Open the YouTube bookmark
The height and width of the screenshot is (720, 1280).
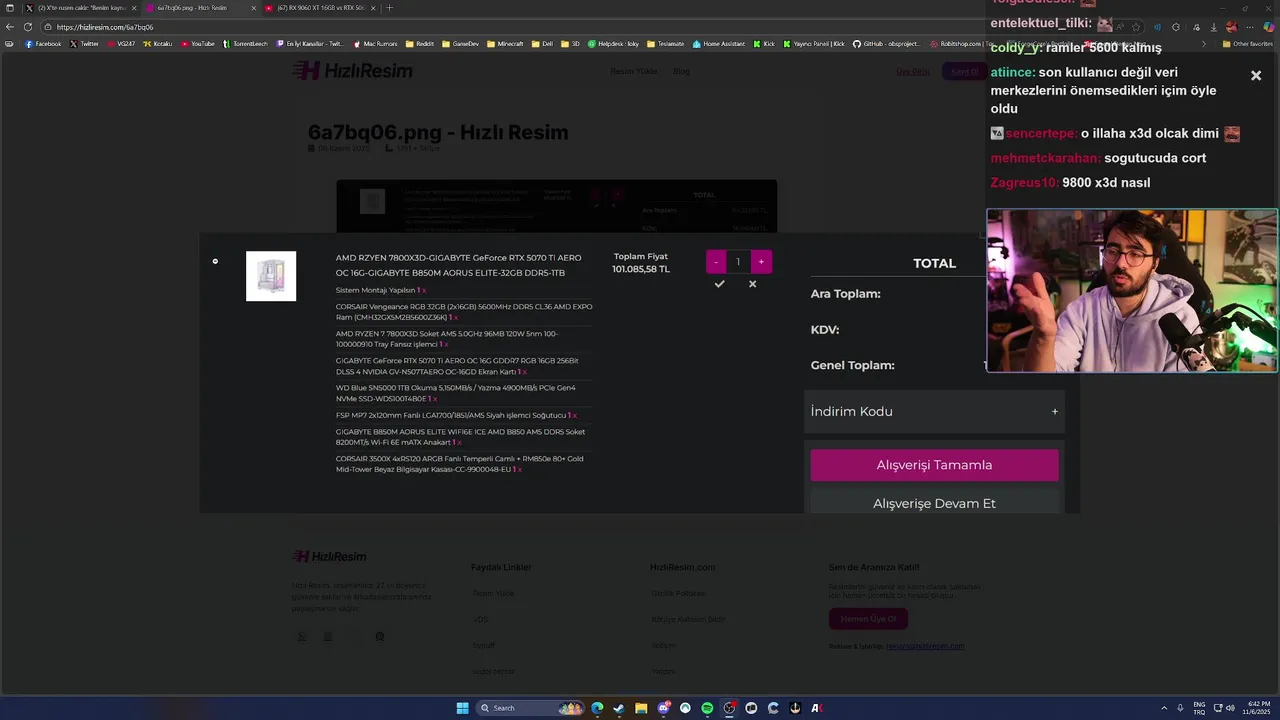coord(198,44)
